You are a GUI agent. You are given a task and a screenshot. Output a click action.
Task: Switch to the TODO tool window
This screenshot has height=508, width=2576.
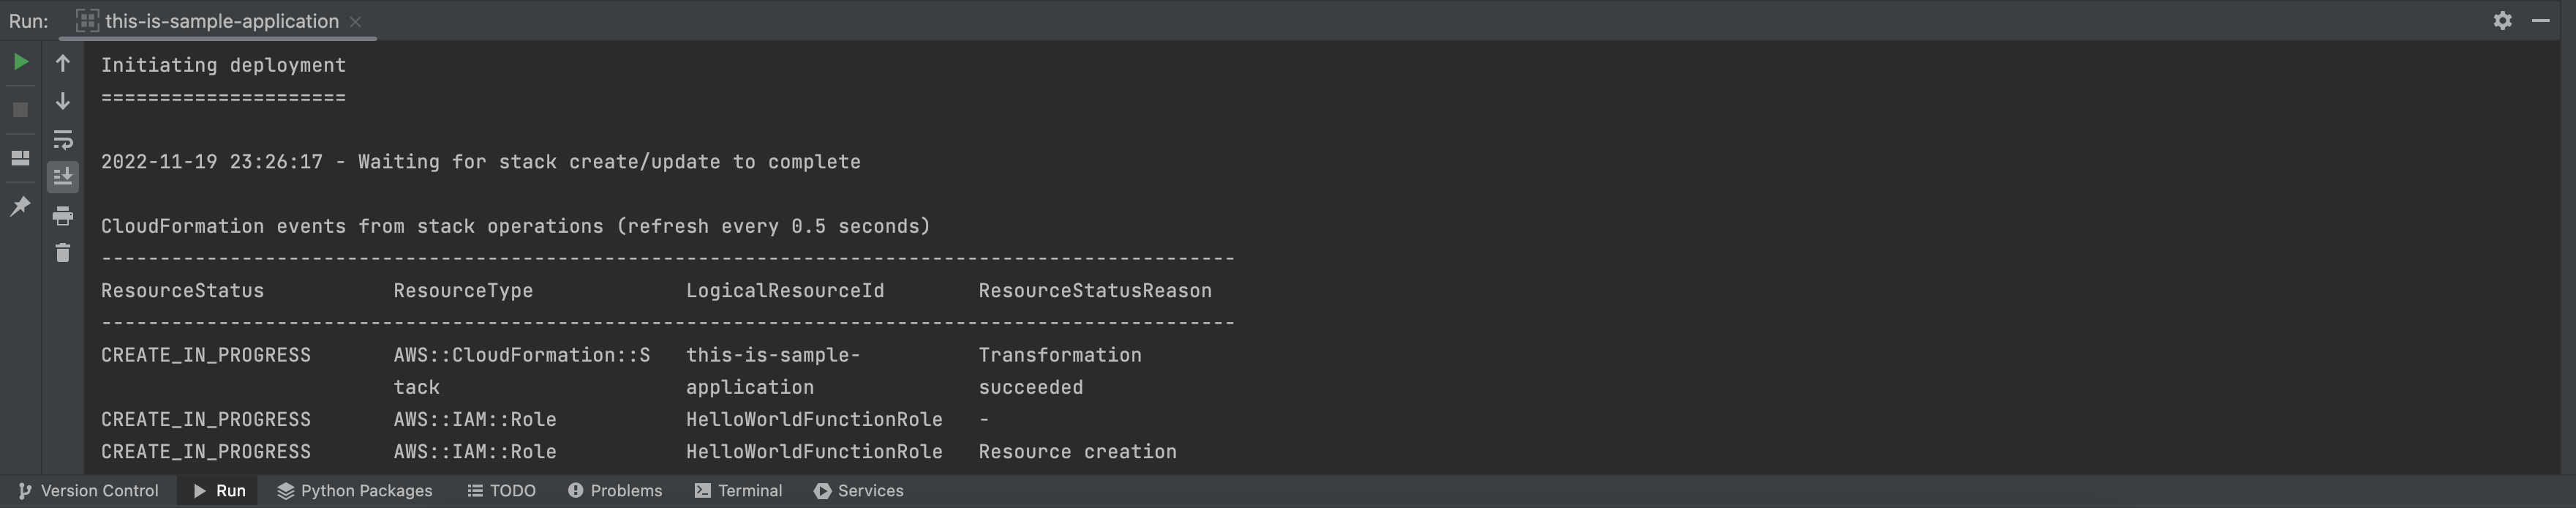(502, 491)
